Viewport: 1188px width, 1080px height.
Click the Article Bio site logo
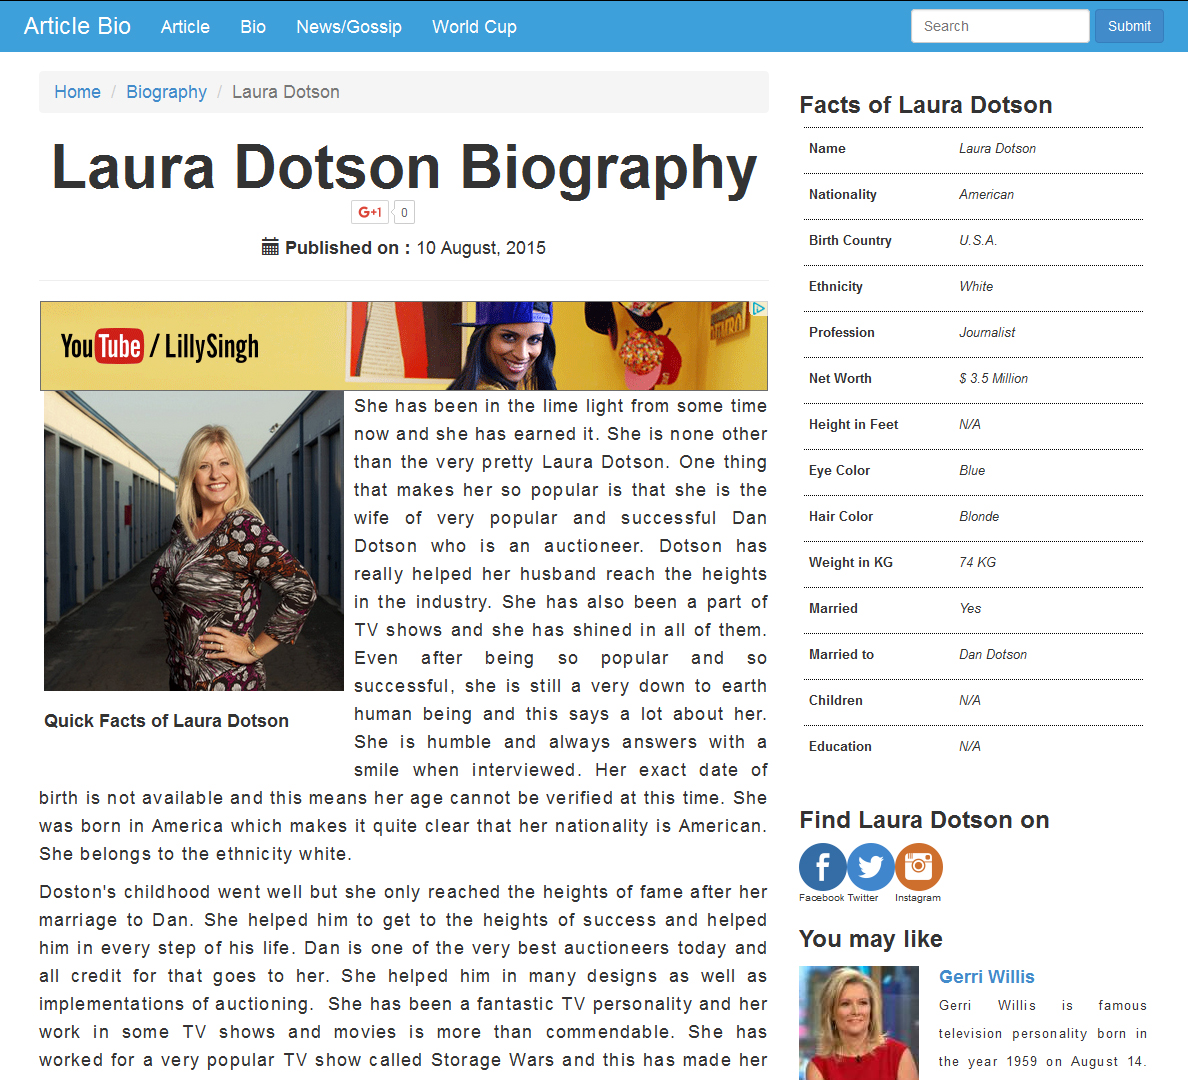[x=77, y=26]
